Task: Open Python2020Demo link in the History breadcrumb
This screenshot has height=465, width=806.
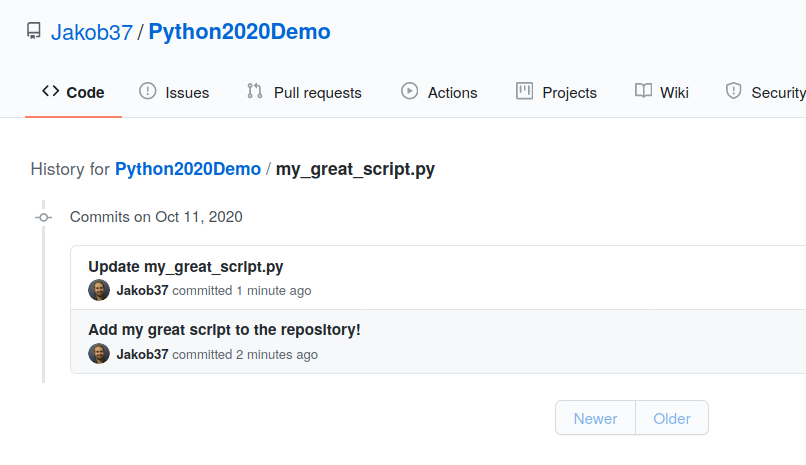Action: [x=188, y=169]
